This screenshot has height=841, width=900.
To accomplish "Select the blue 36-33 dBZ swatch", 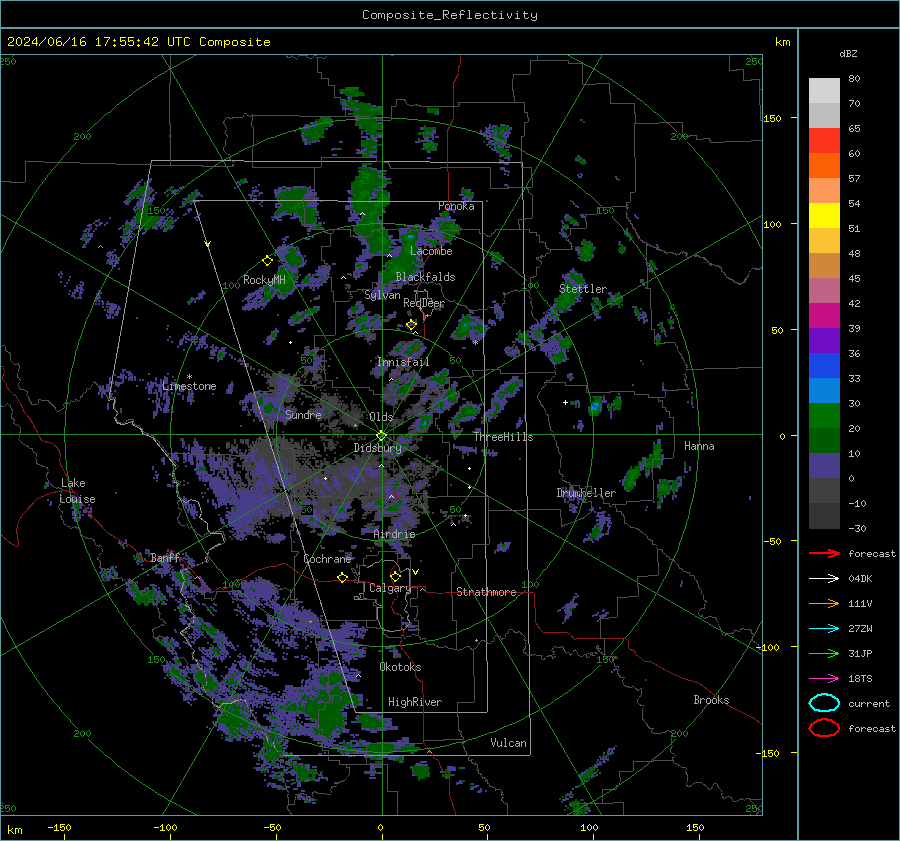I will (x=824, y=366).
